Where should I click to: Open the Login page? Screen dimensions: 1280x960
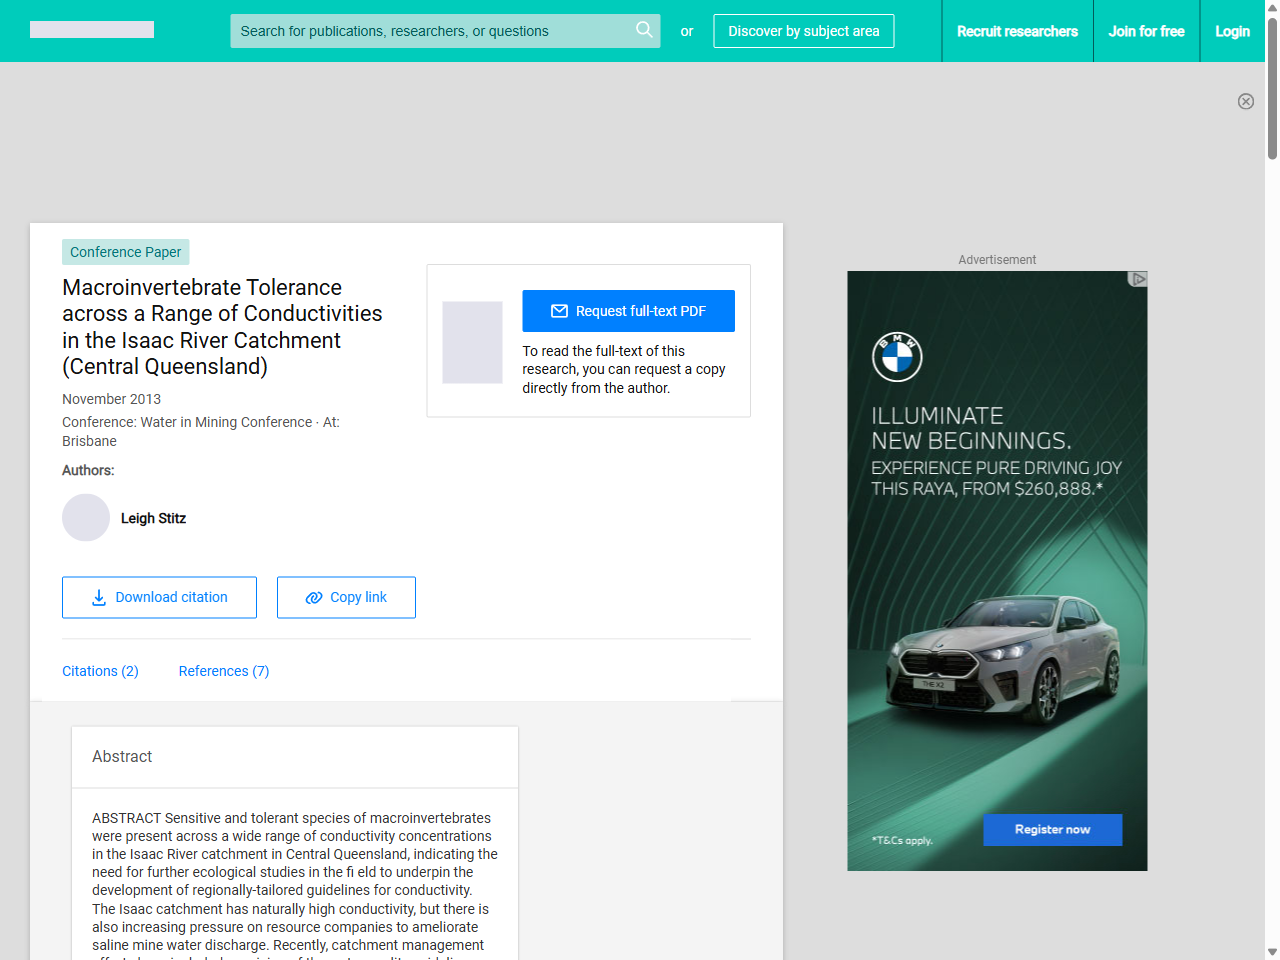point(1232,31)
